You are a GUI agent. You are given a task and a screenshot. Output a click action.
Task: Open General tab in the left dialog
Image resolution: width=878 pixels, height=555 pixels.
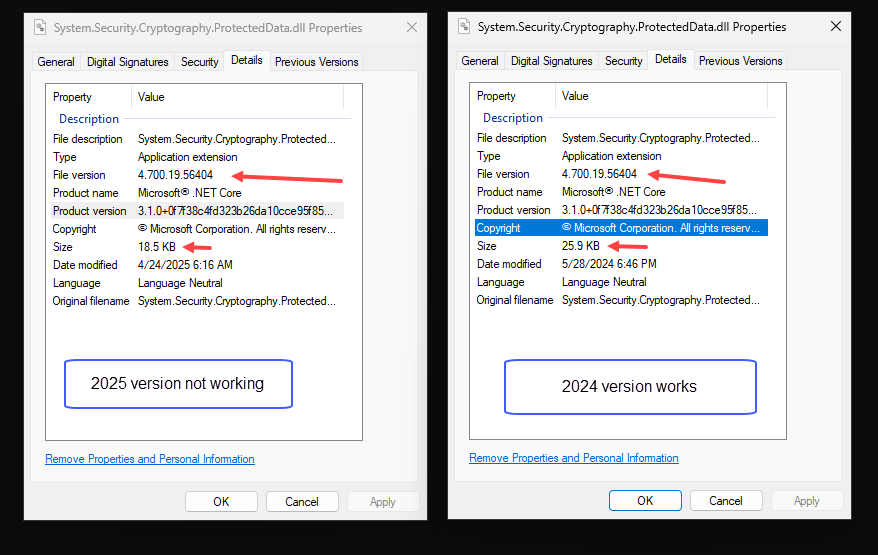point(56,62)
